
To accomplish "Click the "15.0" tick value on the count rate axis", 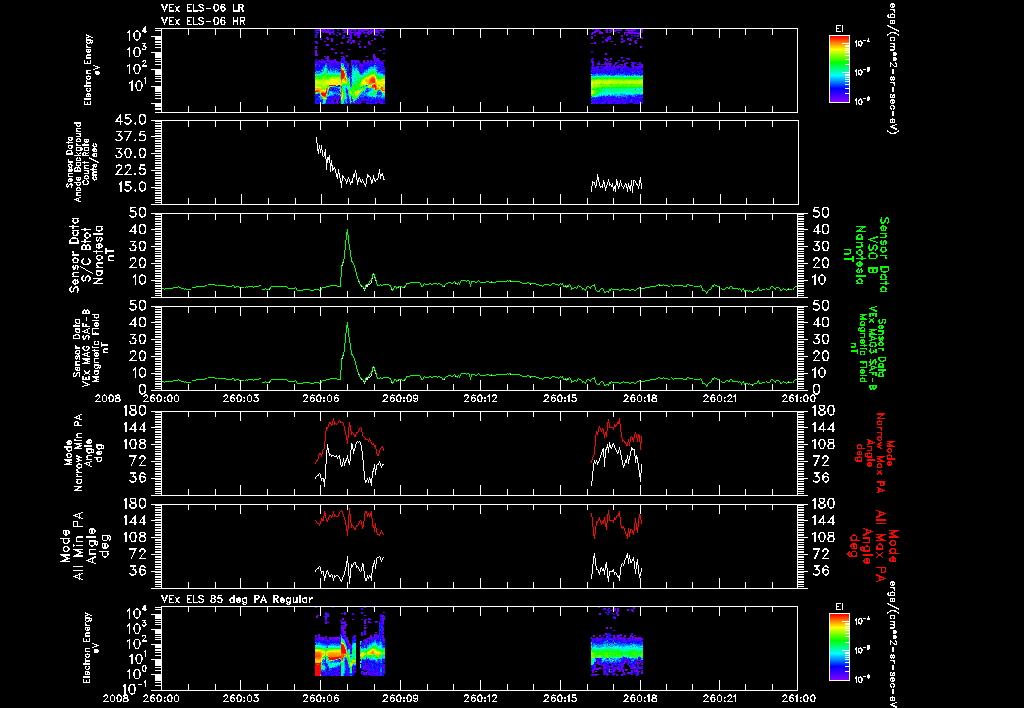I will pyautogui.click(x=131, y=187).
